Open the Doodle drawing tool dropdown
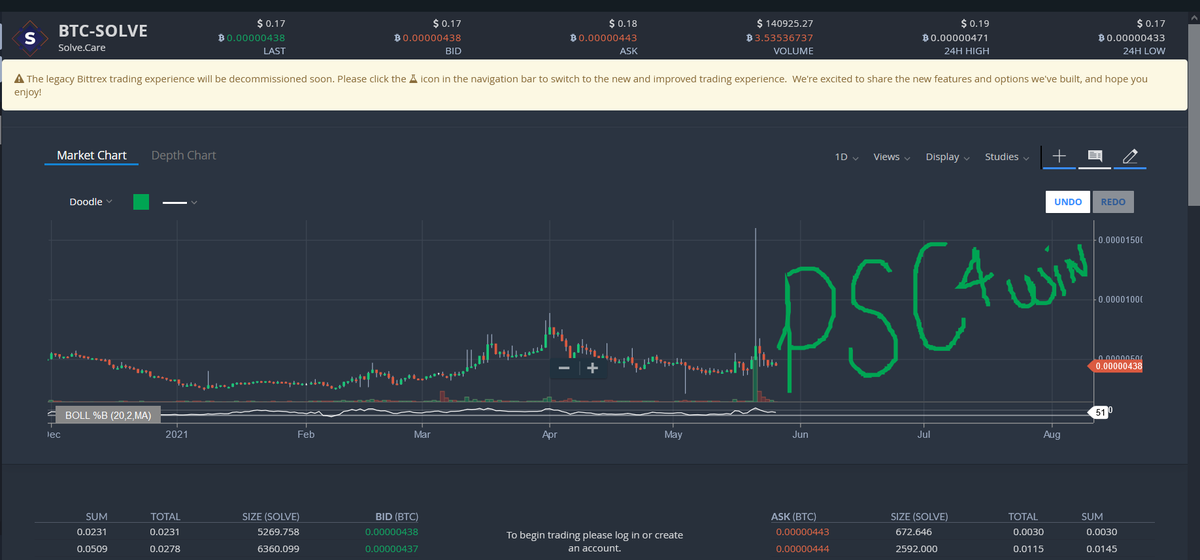This screenshot has height=560, width=1200. 90,202
